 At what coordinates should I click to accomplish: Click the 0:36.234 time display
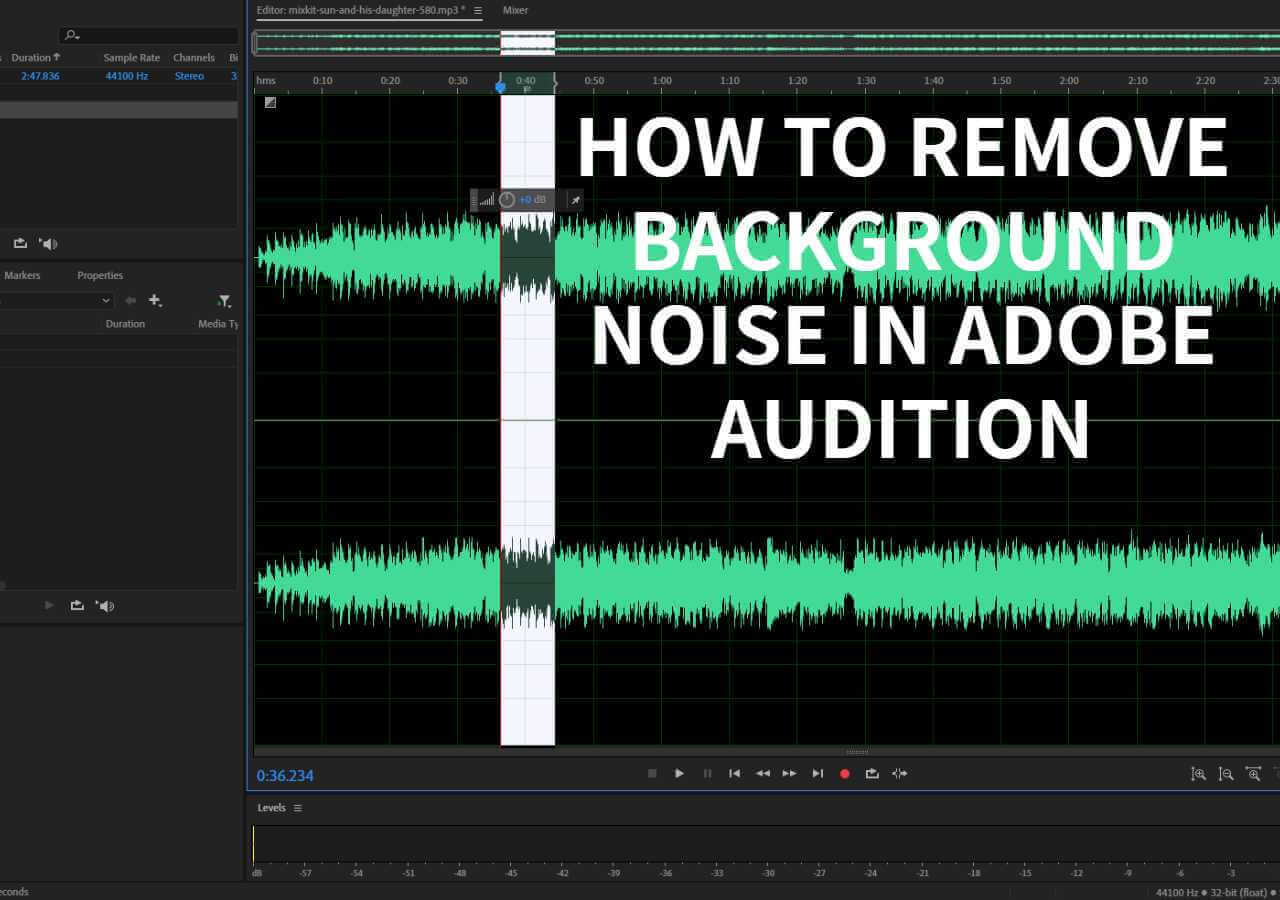pyautogui.click(x=285, y=775)
